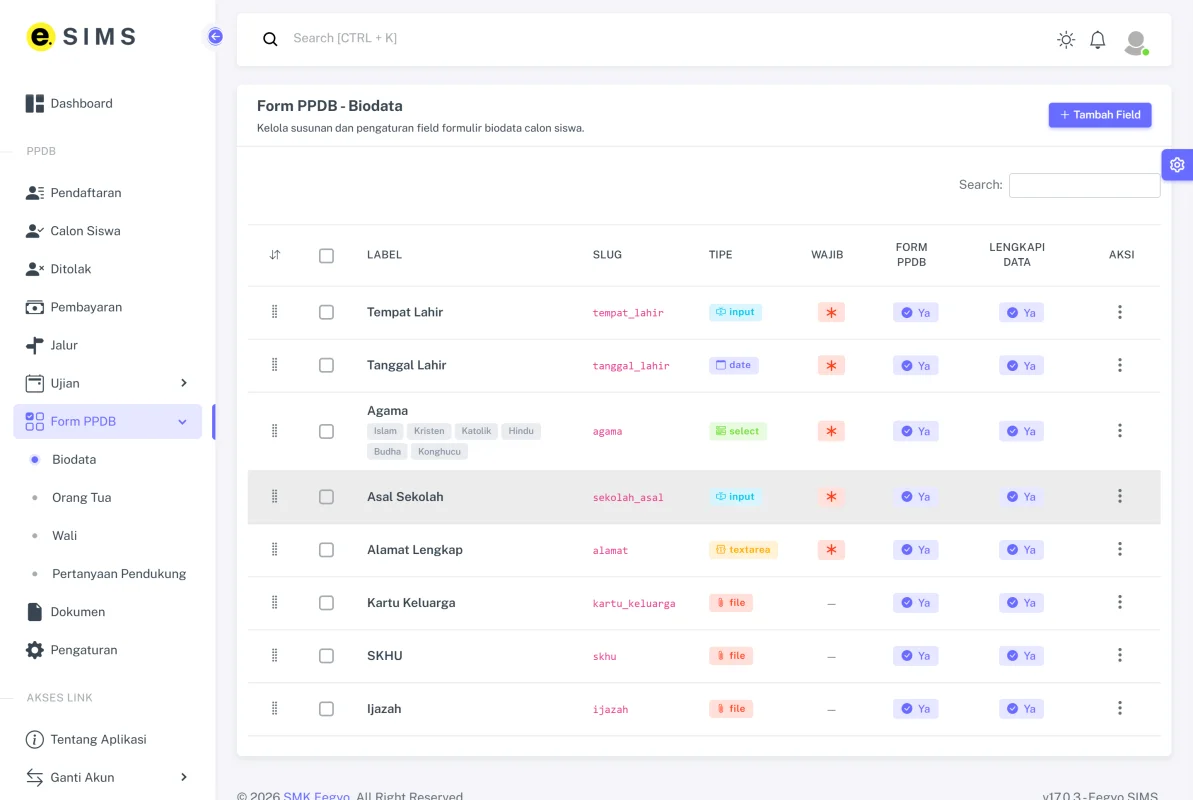Open the three-dot menu for Ijazah
This screenshot has width=1193, height=800.
pyautogui.click(x=1119, y=709)
